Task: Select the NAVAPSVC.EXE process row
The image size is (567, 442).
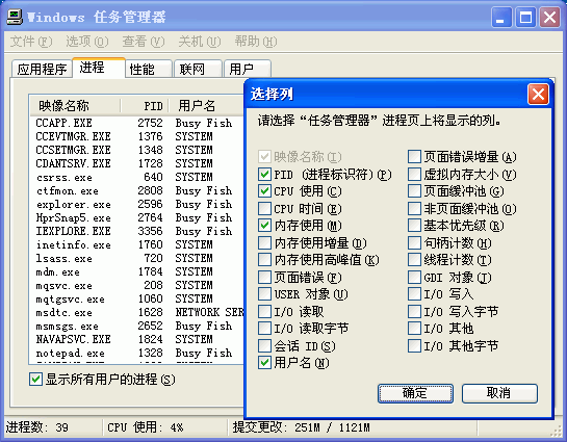Action: click(x=137, y=339)
